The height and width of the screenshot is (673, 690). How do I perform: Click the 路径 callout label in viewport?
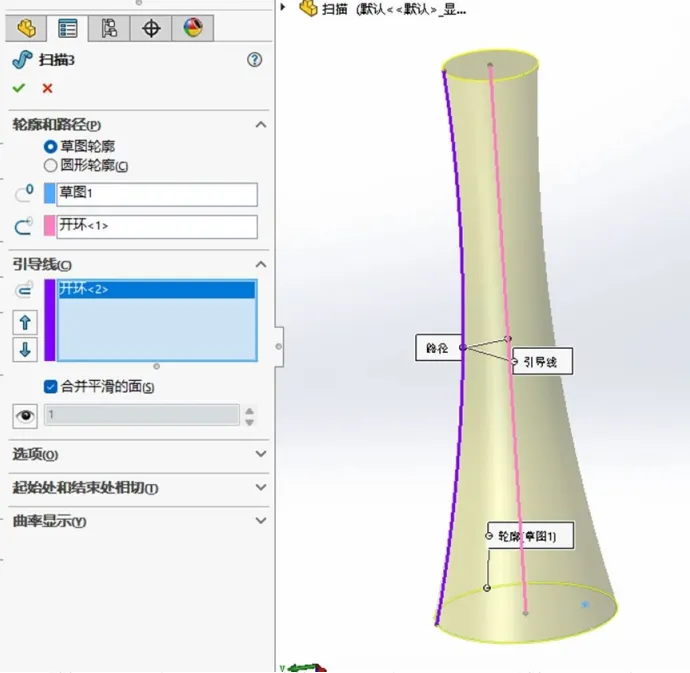tap(438, 348)
